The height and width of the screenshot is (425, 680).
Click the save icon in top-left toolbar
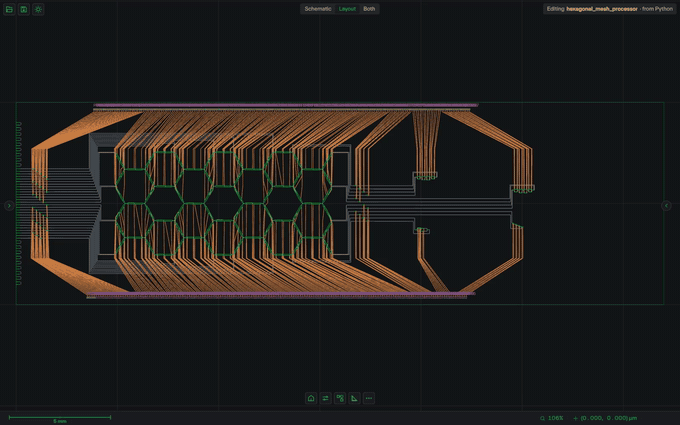coord(24,9)
